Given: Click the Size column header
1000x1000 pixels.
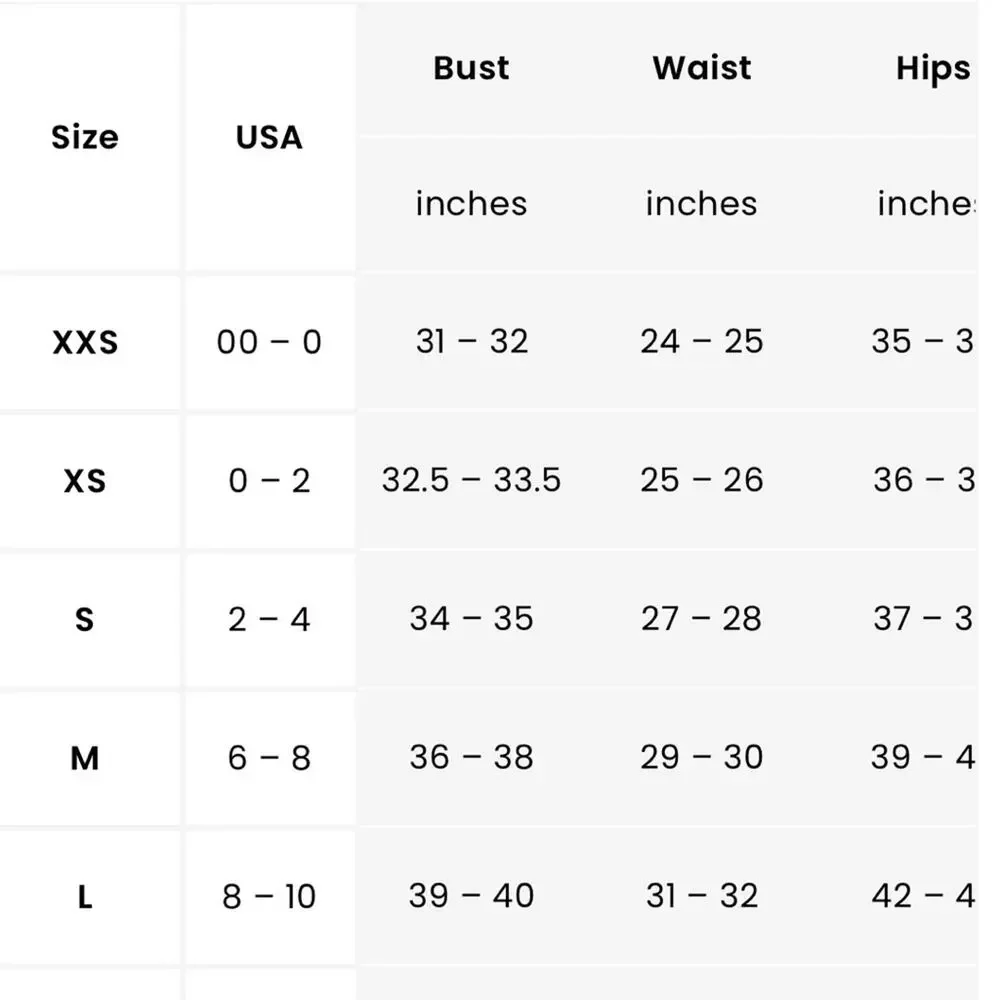Looking at the screenshot, I should tap(85, 137).
